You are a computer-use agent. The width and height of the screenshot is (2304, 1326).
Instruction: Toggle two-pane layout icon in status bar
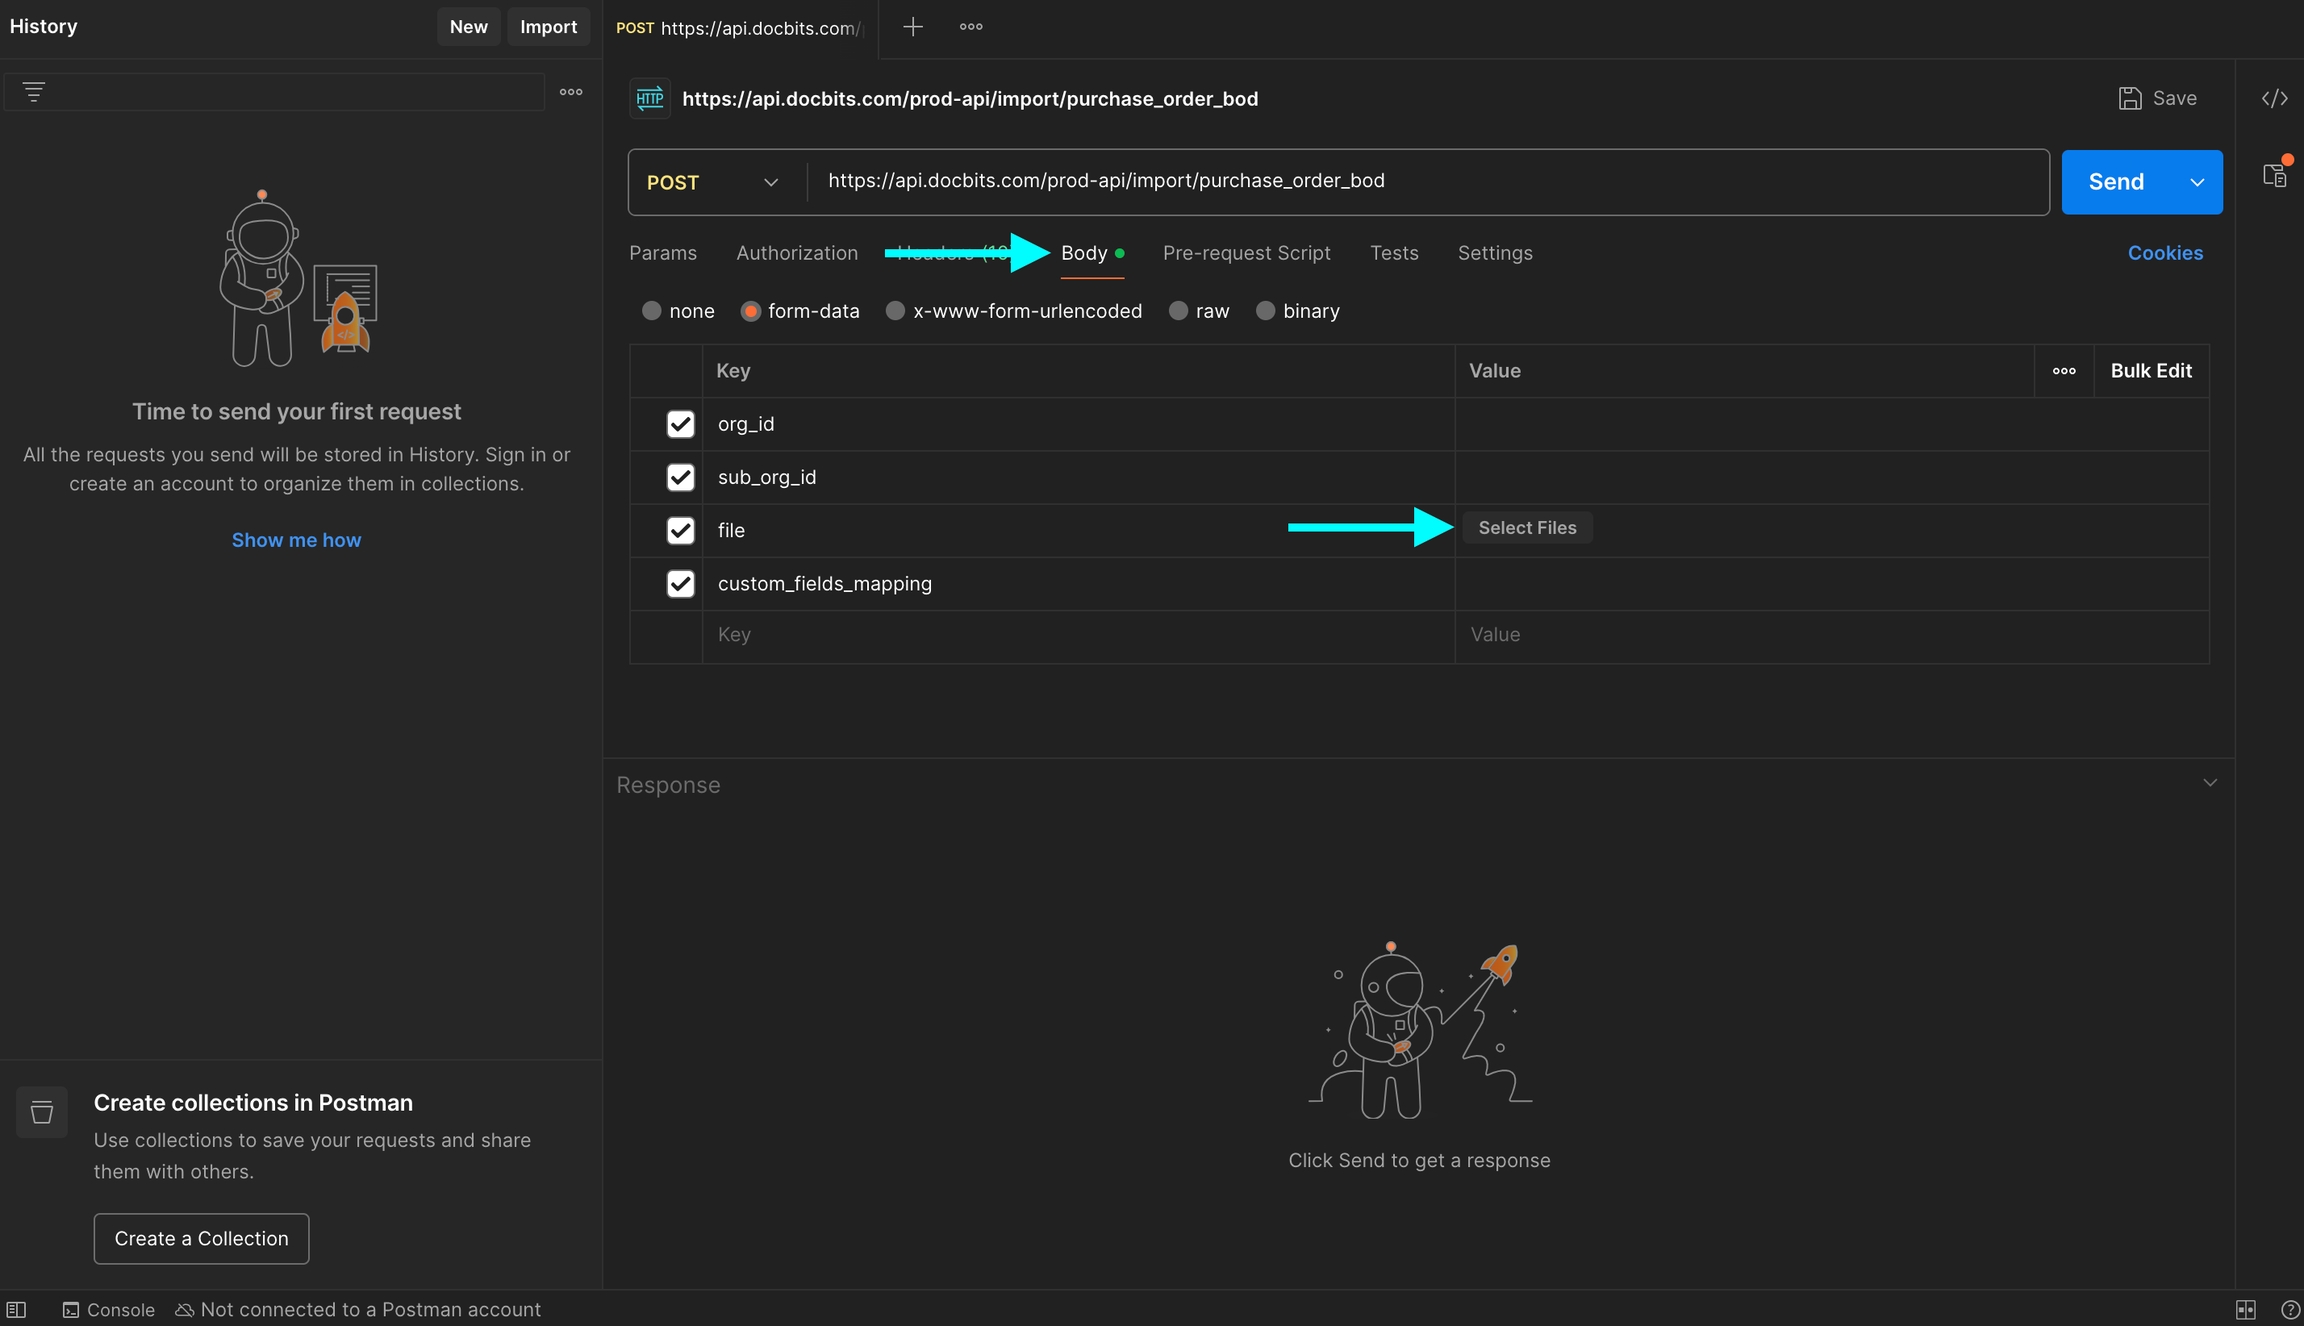[2245, 1309]
